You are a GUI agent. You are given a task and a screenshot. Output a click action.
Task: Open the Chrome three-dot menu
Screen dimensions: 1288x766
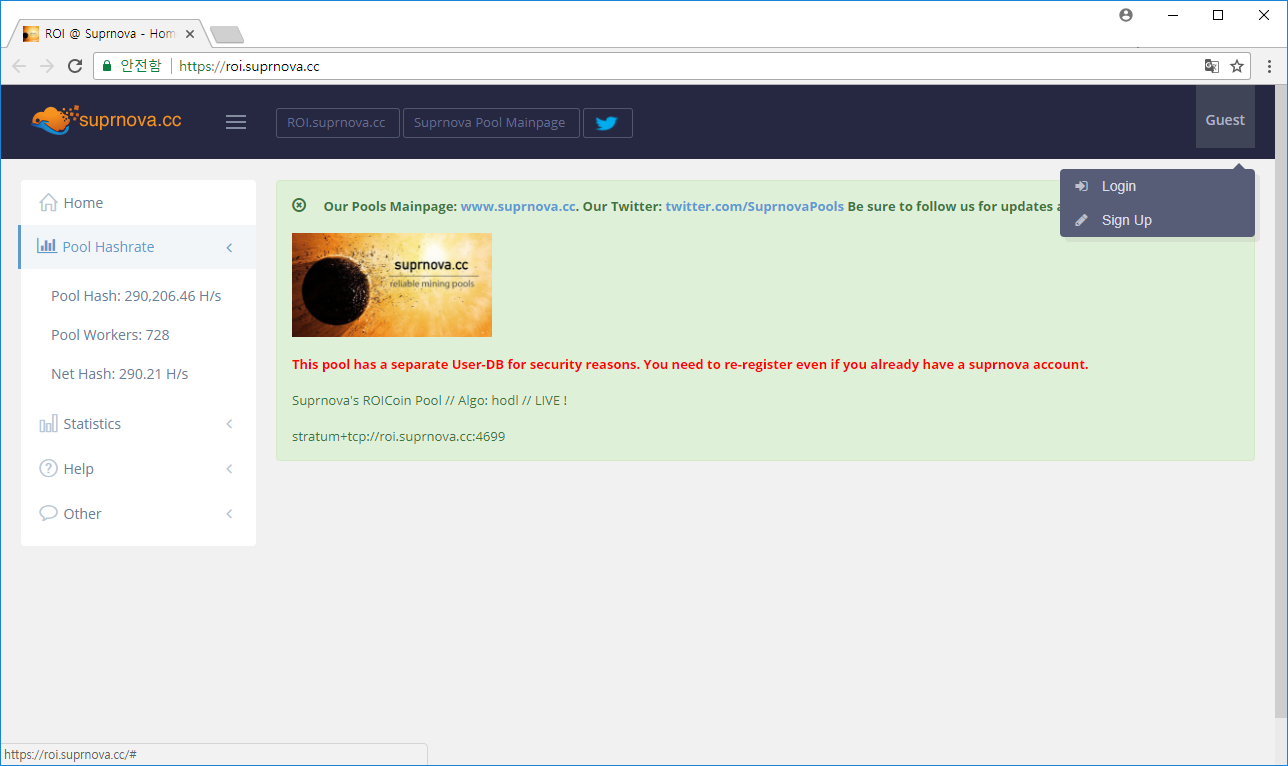(x=1270, y=66)
